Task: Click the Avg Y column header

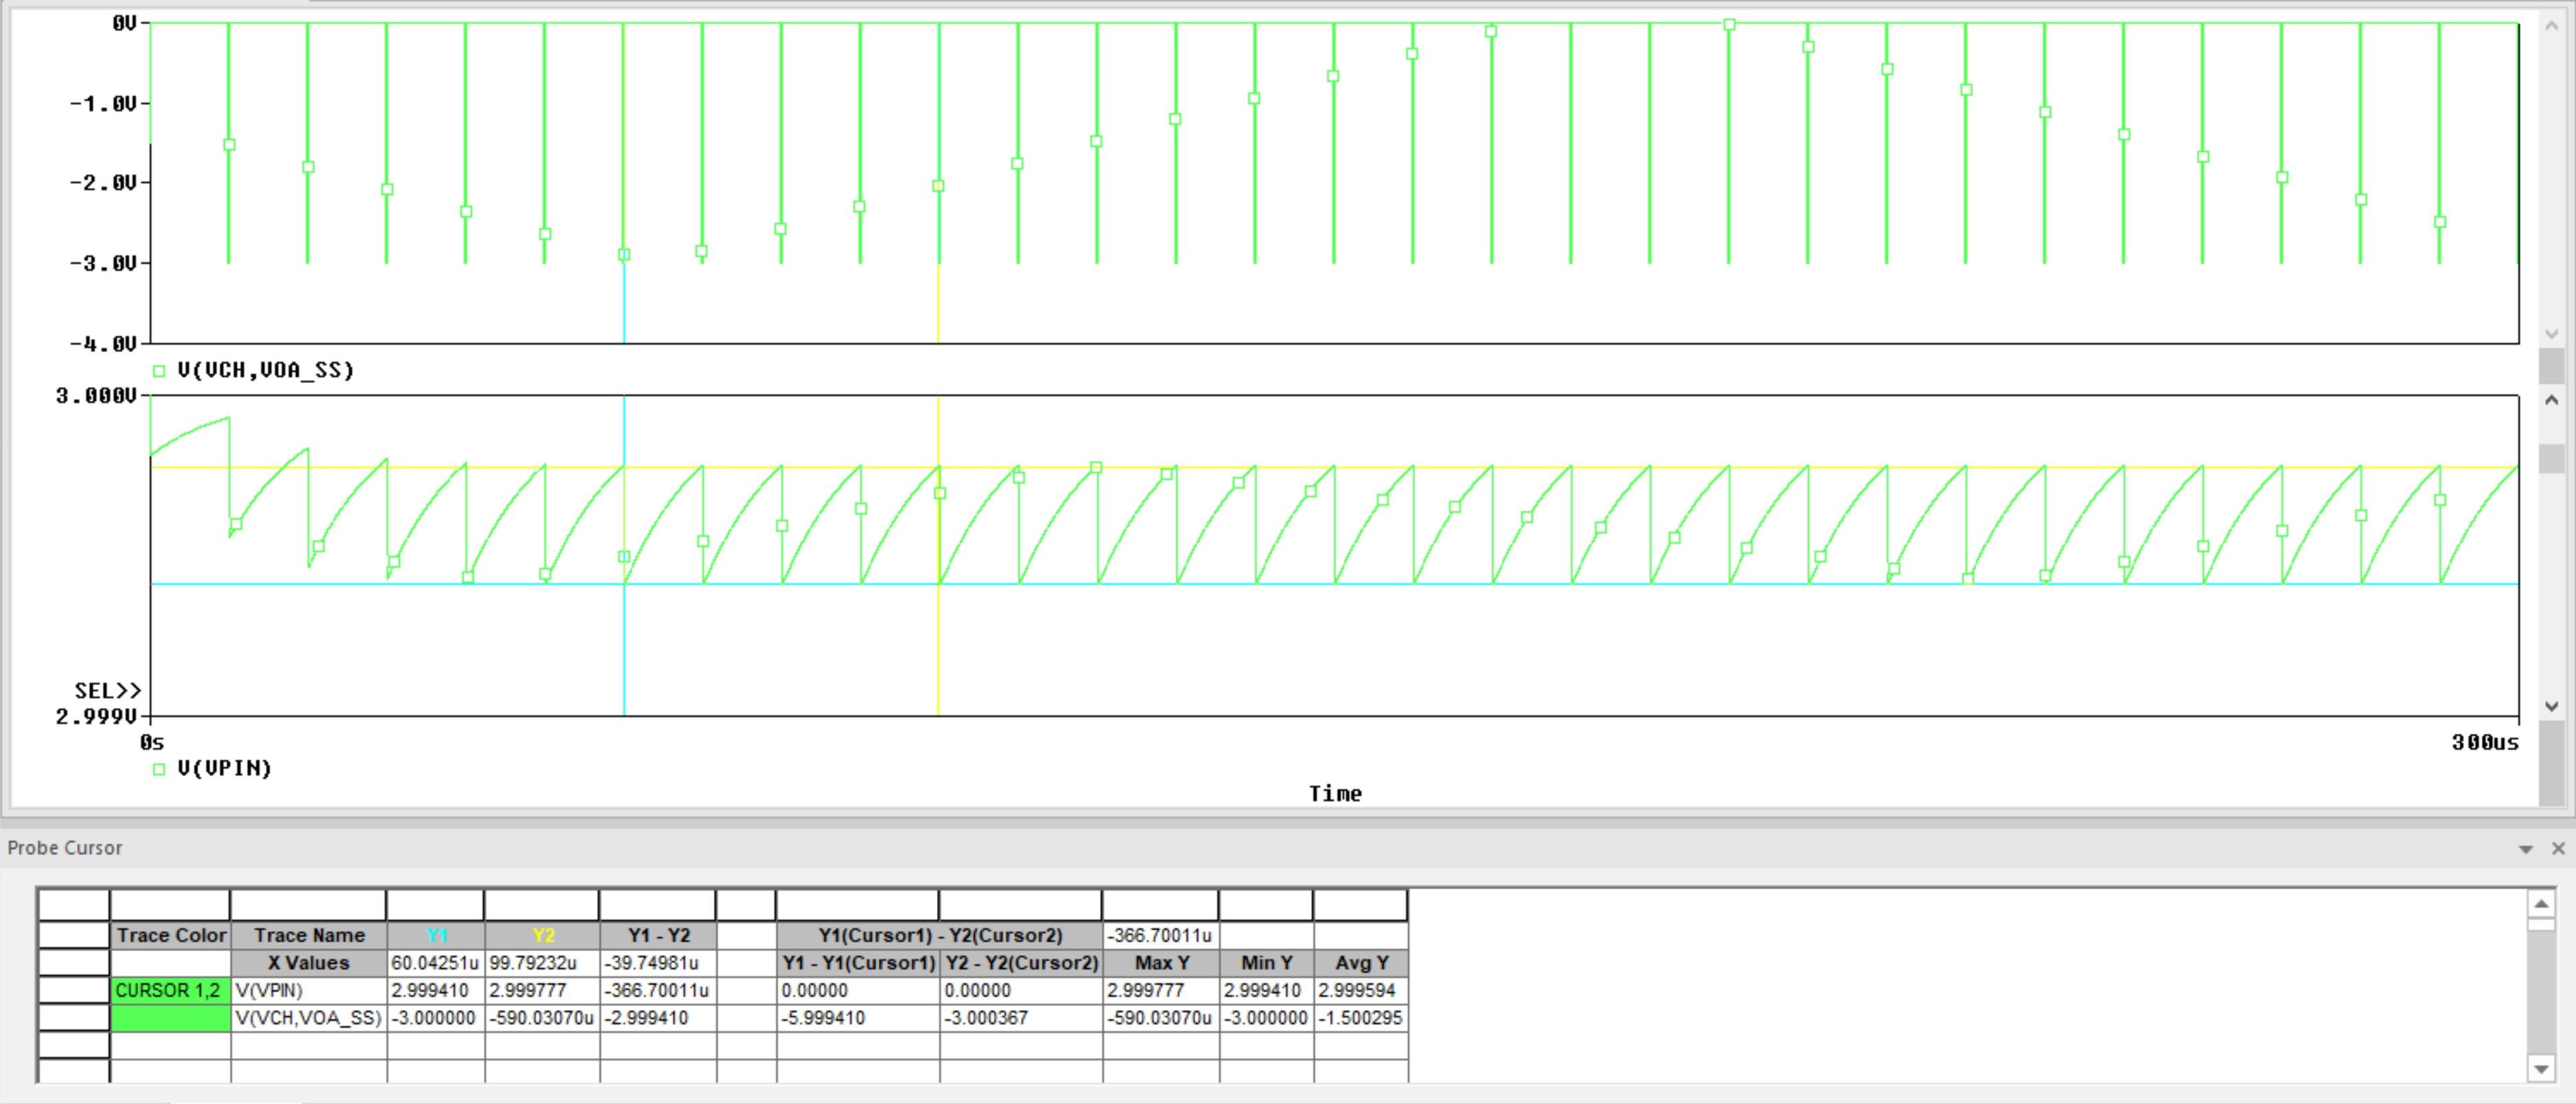Action: [1361, 963]
